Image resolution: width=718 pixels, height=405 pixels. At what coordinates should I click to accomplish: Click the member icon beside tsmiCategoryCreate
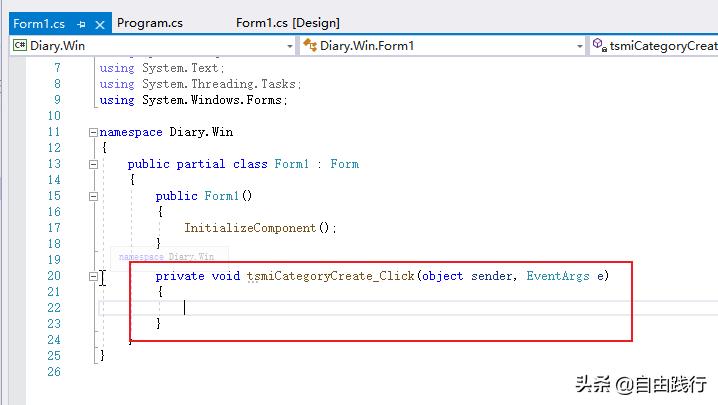[x=599, y=45]
